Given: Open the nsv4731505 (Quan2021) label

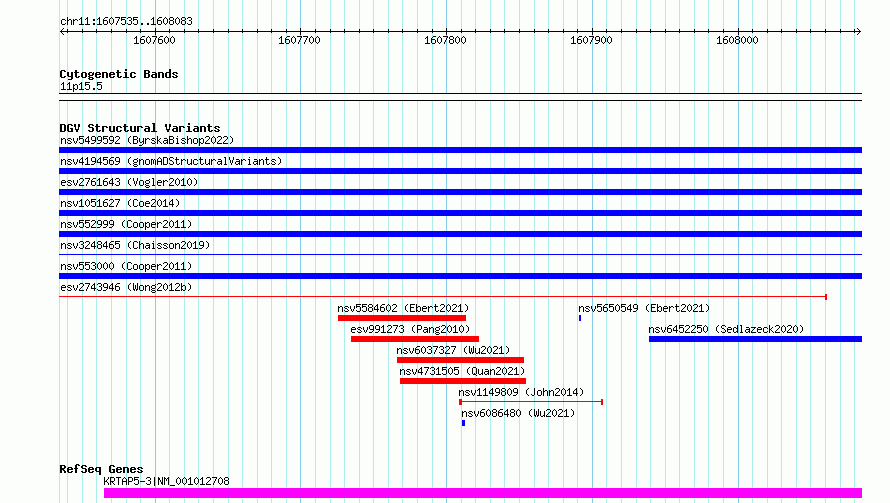Looking at the screenshot, I should coord(463,371).
